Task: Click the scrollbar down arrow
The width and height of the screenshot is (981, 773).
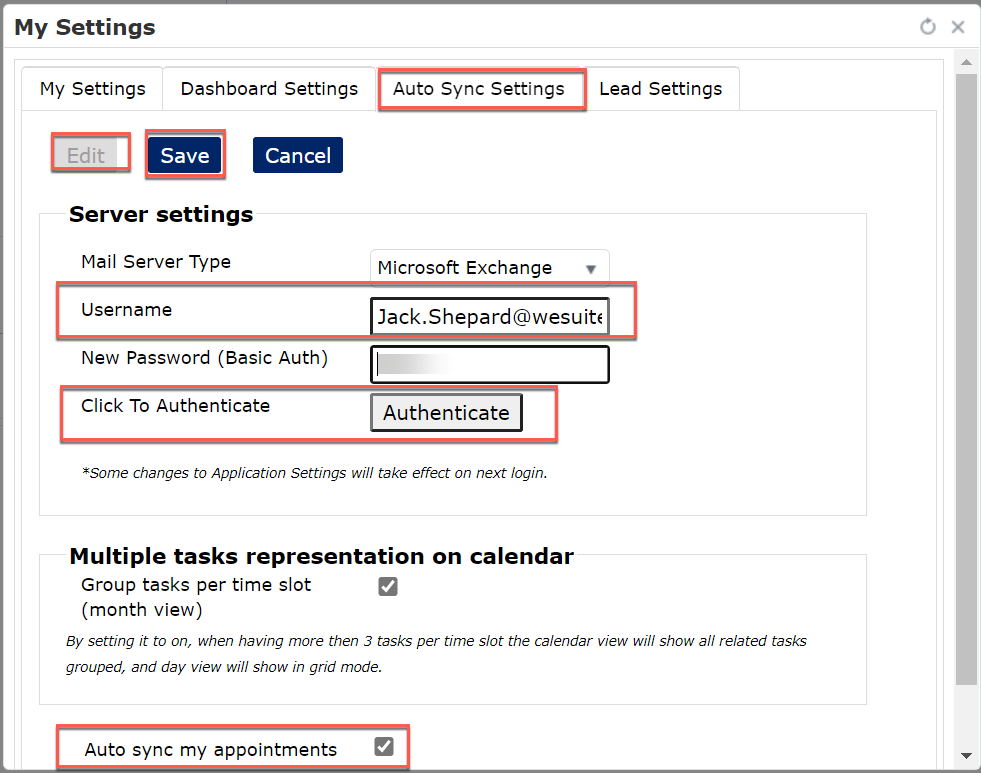Action: 966,757
